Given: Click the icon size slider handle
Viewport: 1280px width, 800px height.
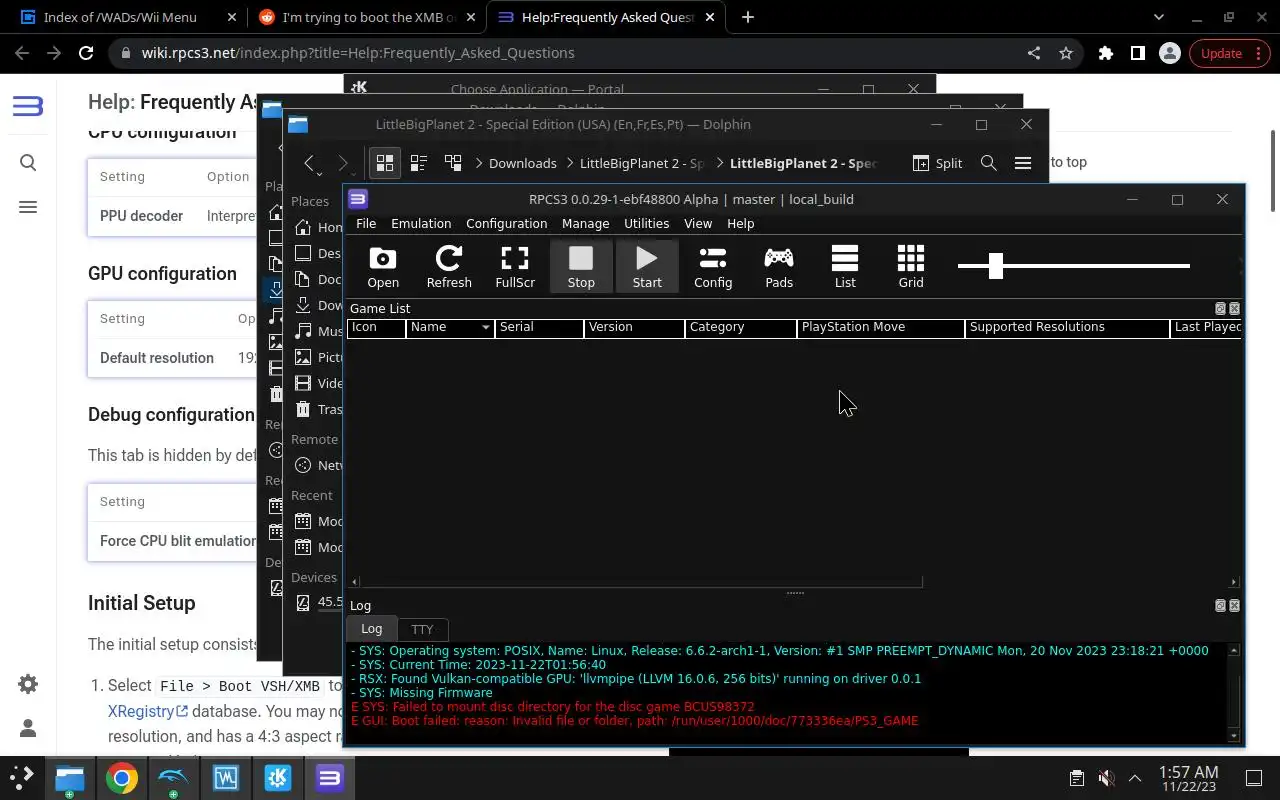Looking at the screenshot, I should (995, 265).
